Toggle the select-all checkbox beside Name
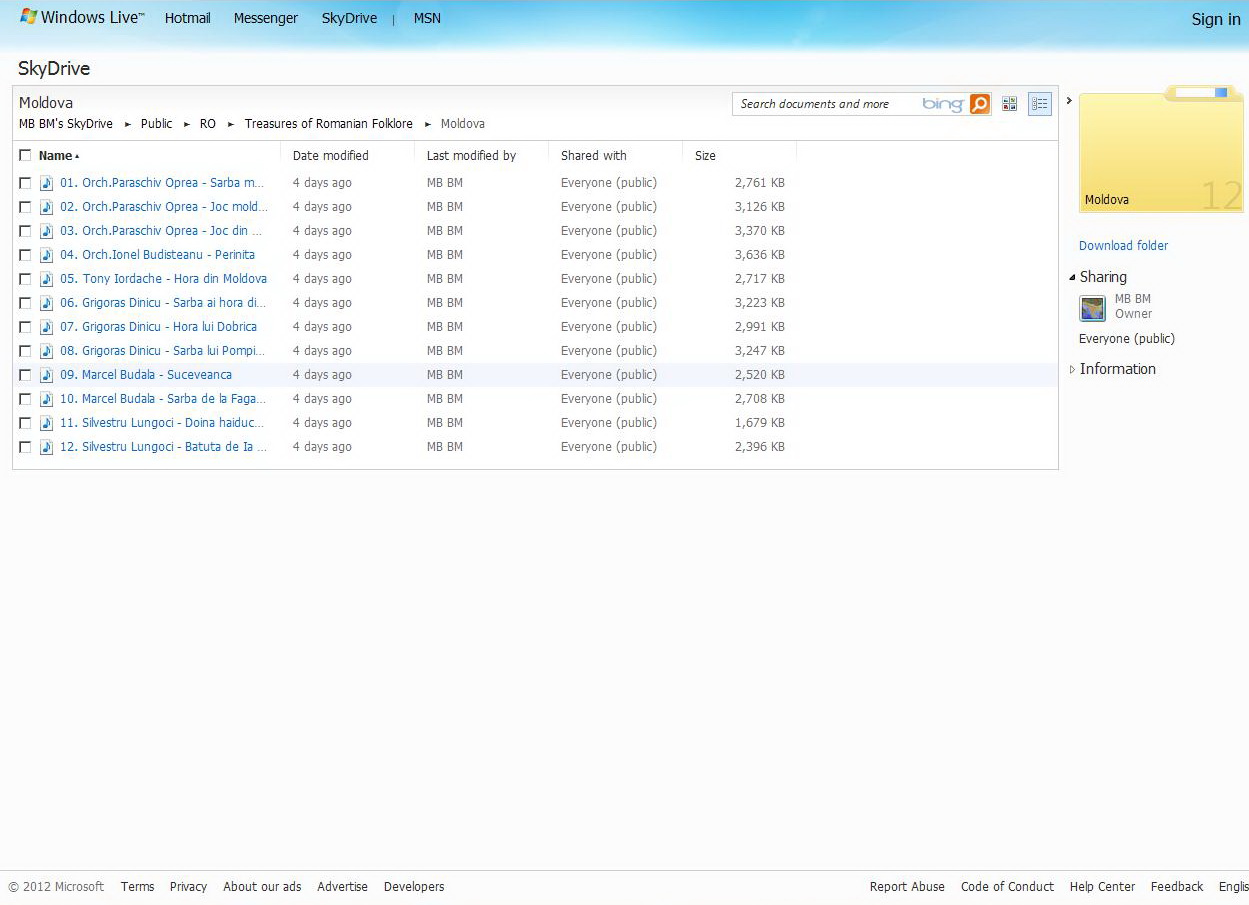Screen dimensions: 1249x905 [x=26, y=155]
